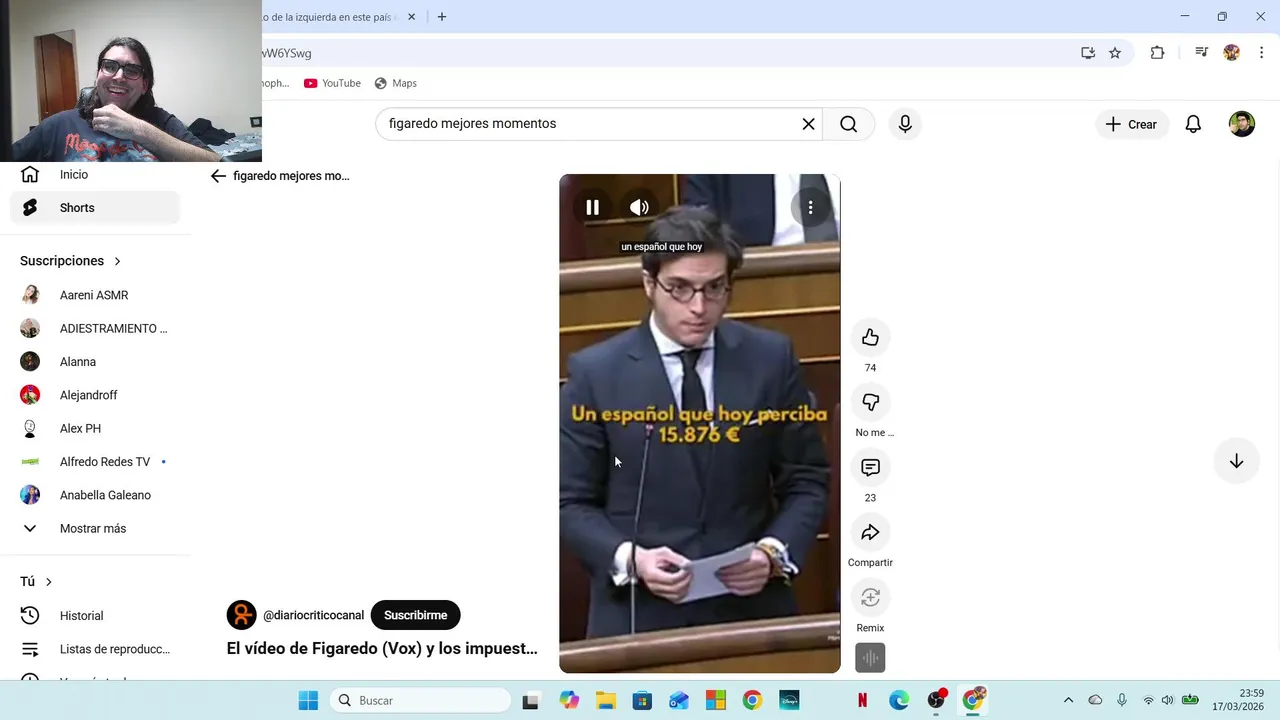Open Netflix from the taskbar

pos(862,700)
